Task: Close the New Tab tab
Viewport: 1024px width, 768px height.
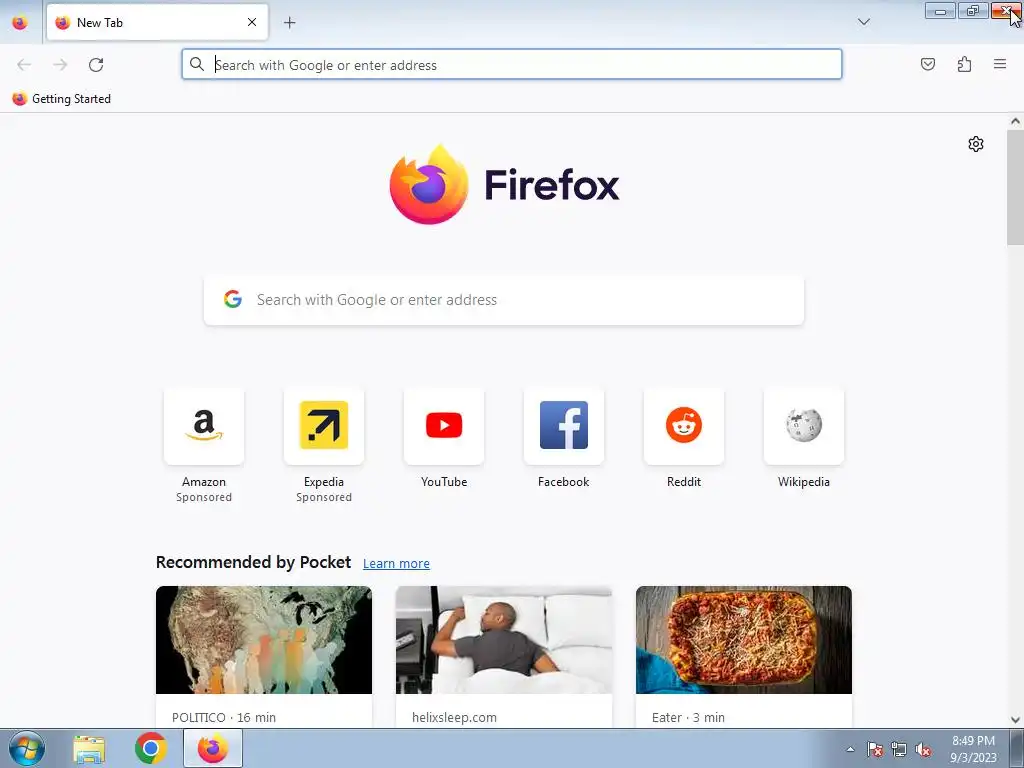Action: click(252, 22)
